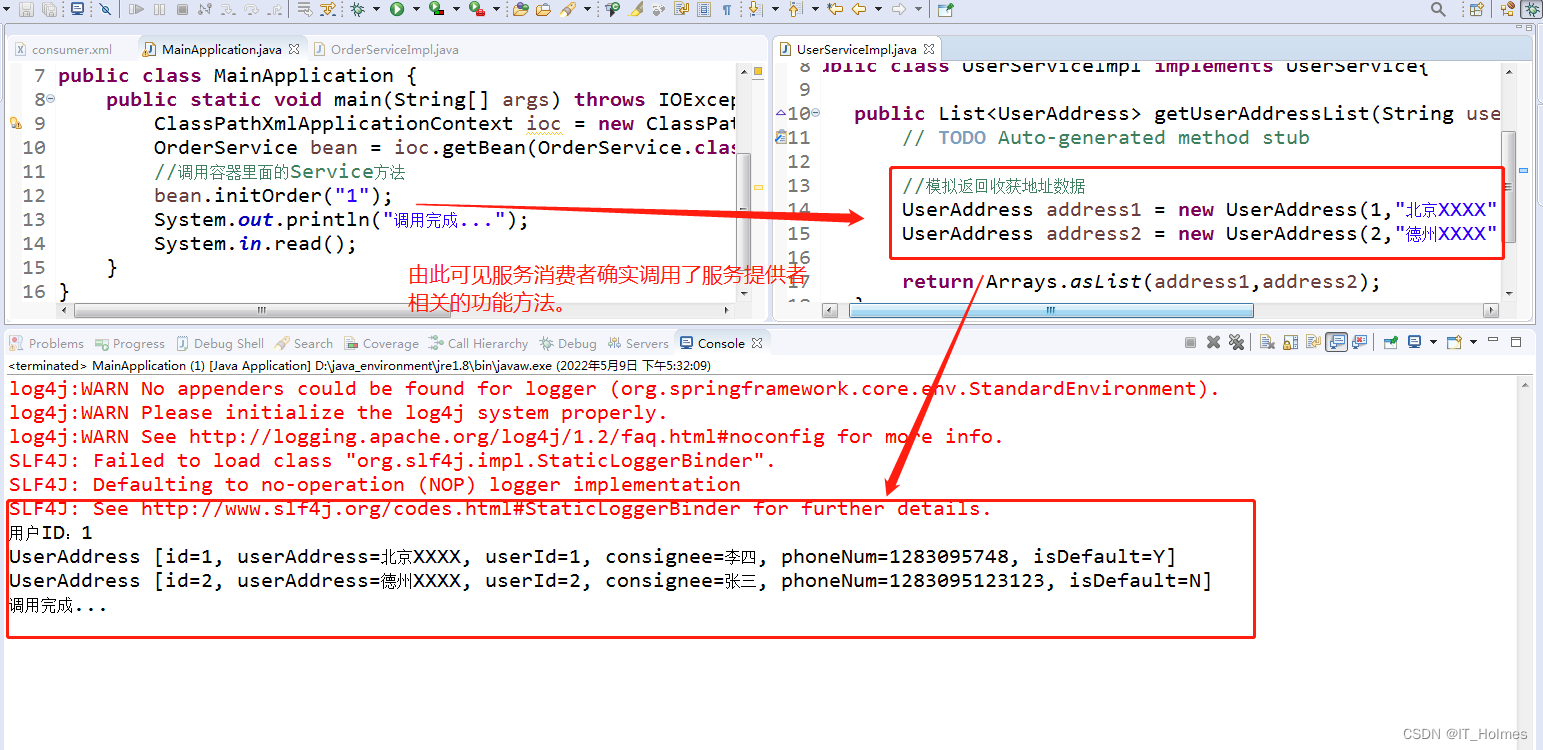Close the UserServiceImpl.java tab
Viewport: 1543px width, 750px height.
pos(929,48)
